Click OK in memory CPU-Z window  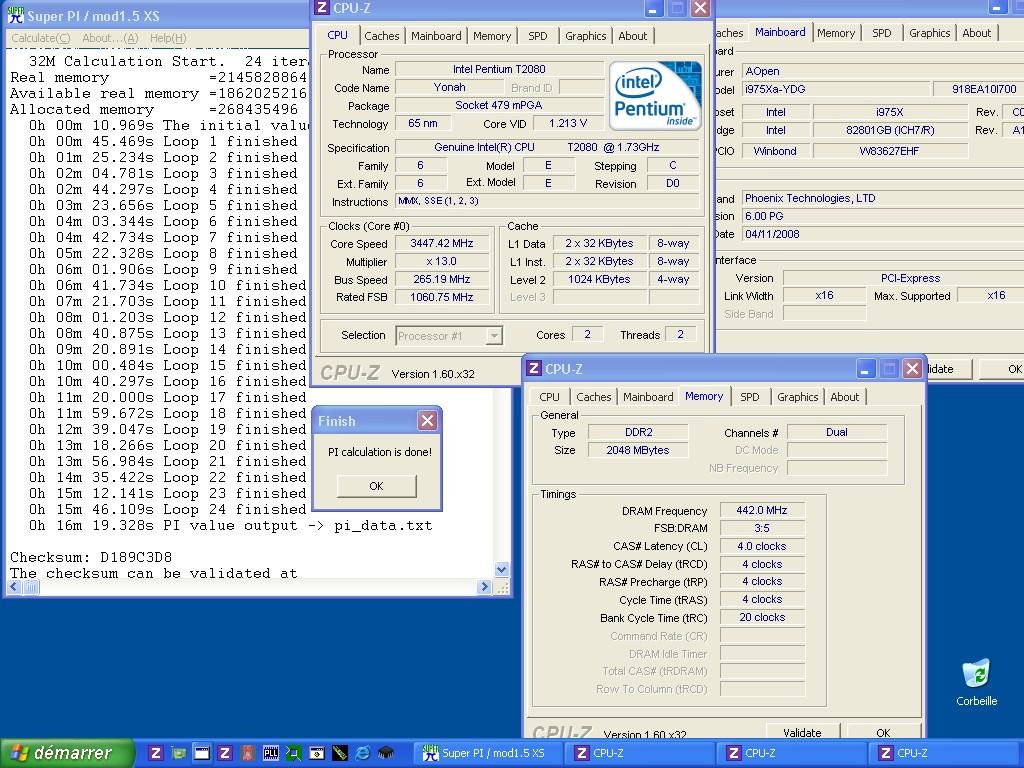point(883,732)
